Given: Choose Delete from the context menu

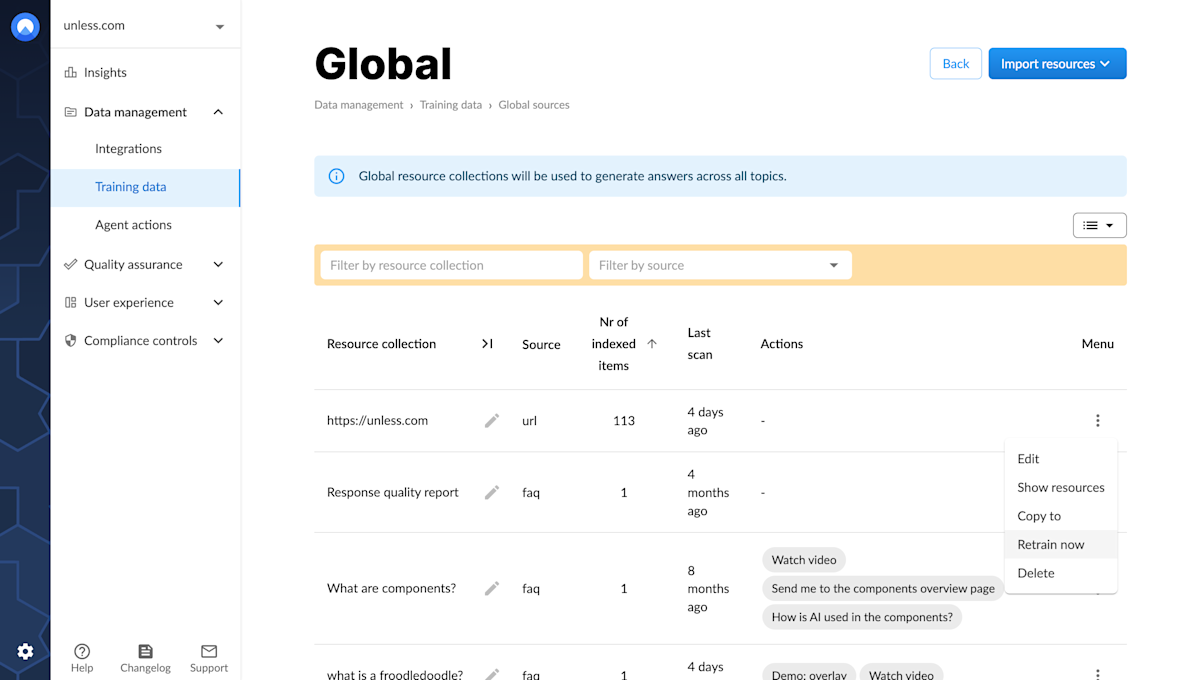Looking at the screenshot, I should pos(1060,573).
